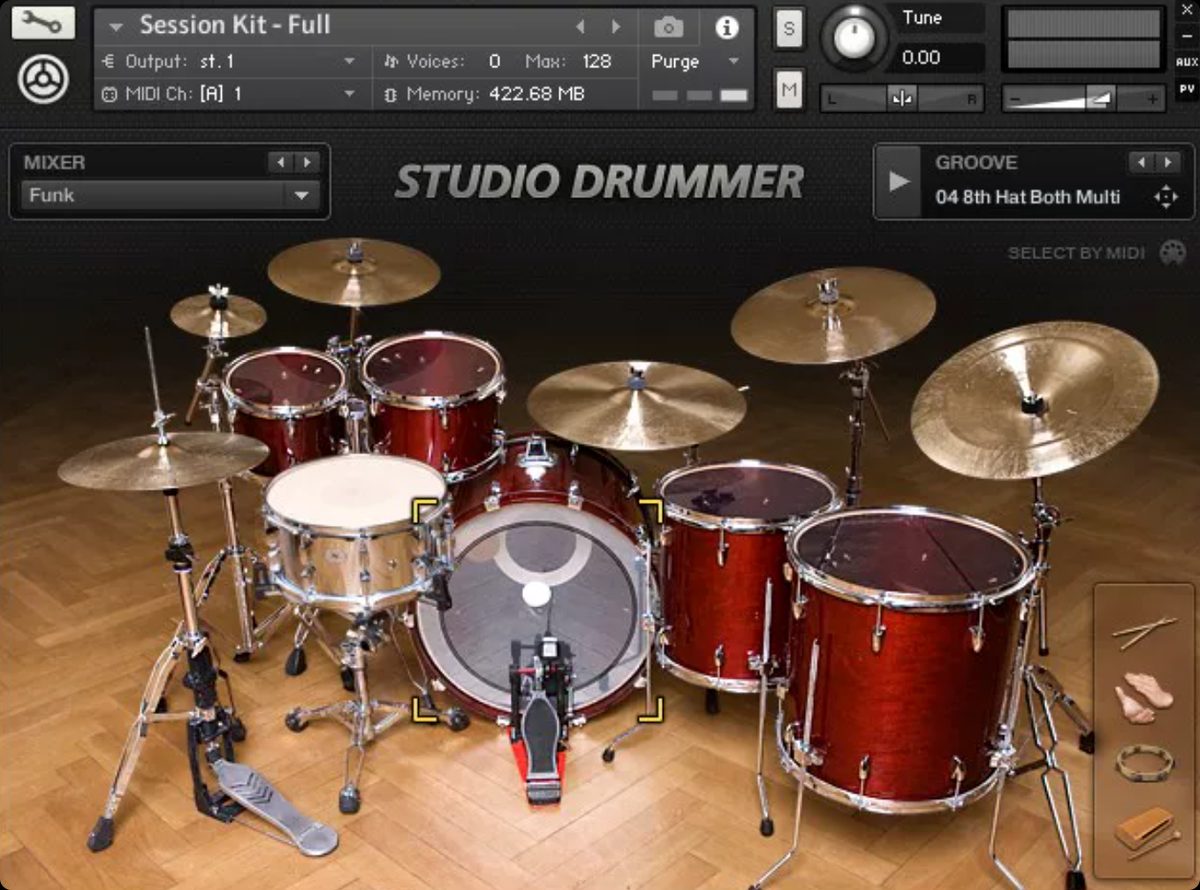Load the previous instrument preset arrow
Screen dimensions: 1200x890
[x=581, y=27]
